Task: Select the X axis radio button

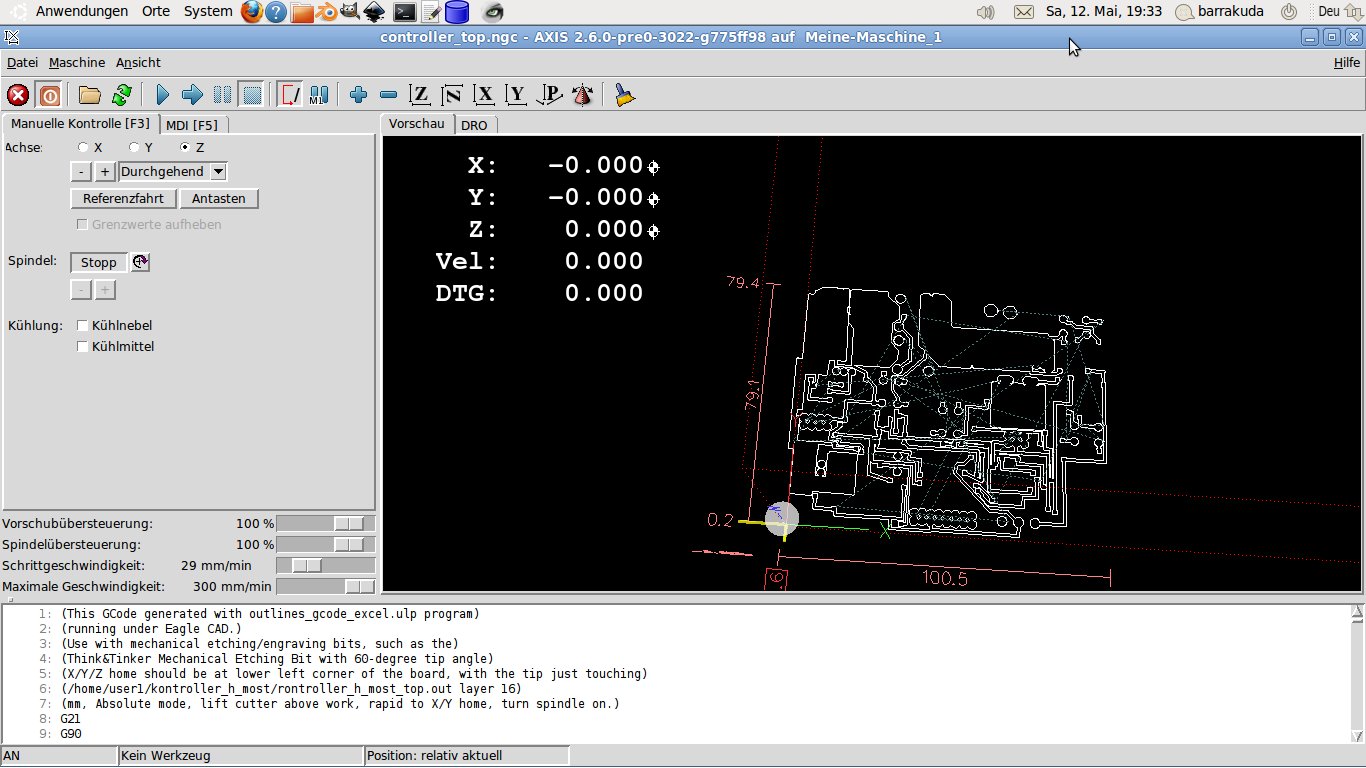Action: tap(83, 147)
